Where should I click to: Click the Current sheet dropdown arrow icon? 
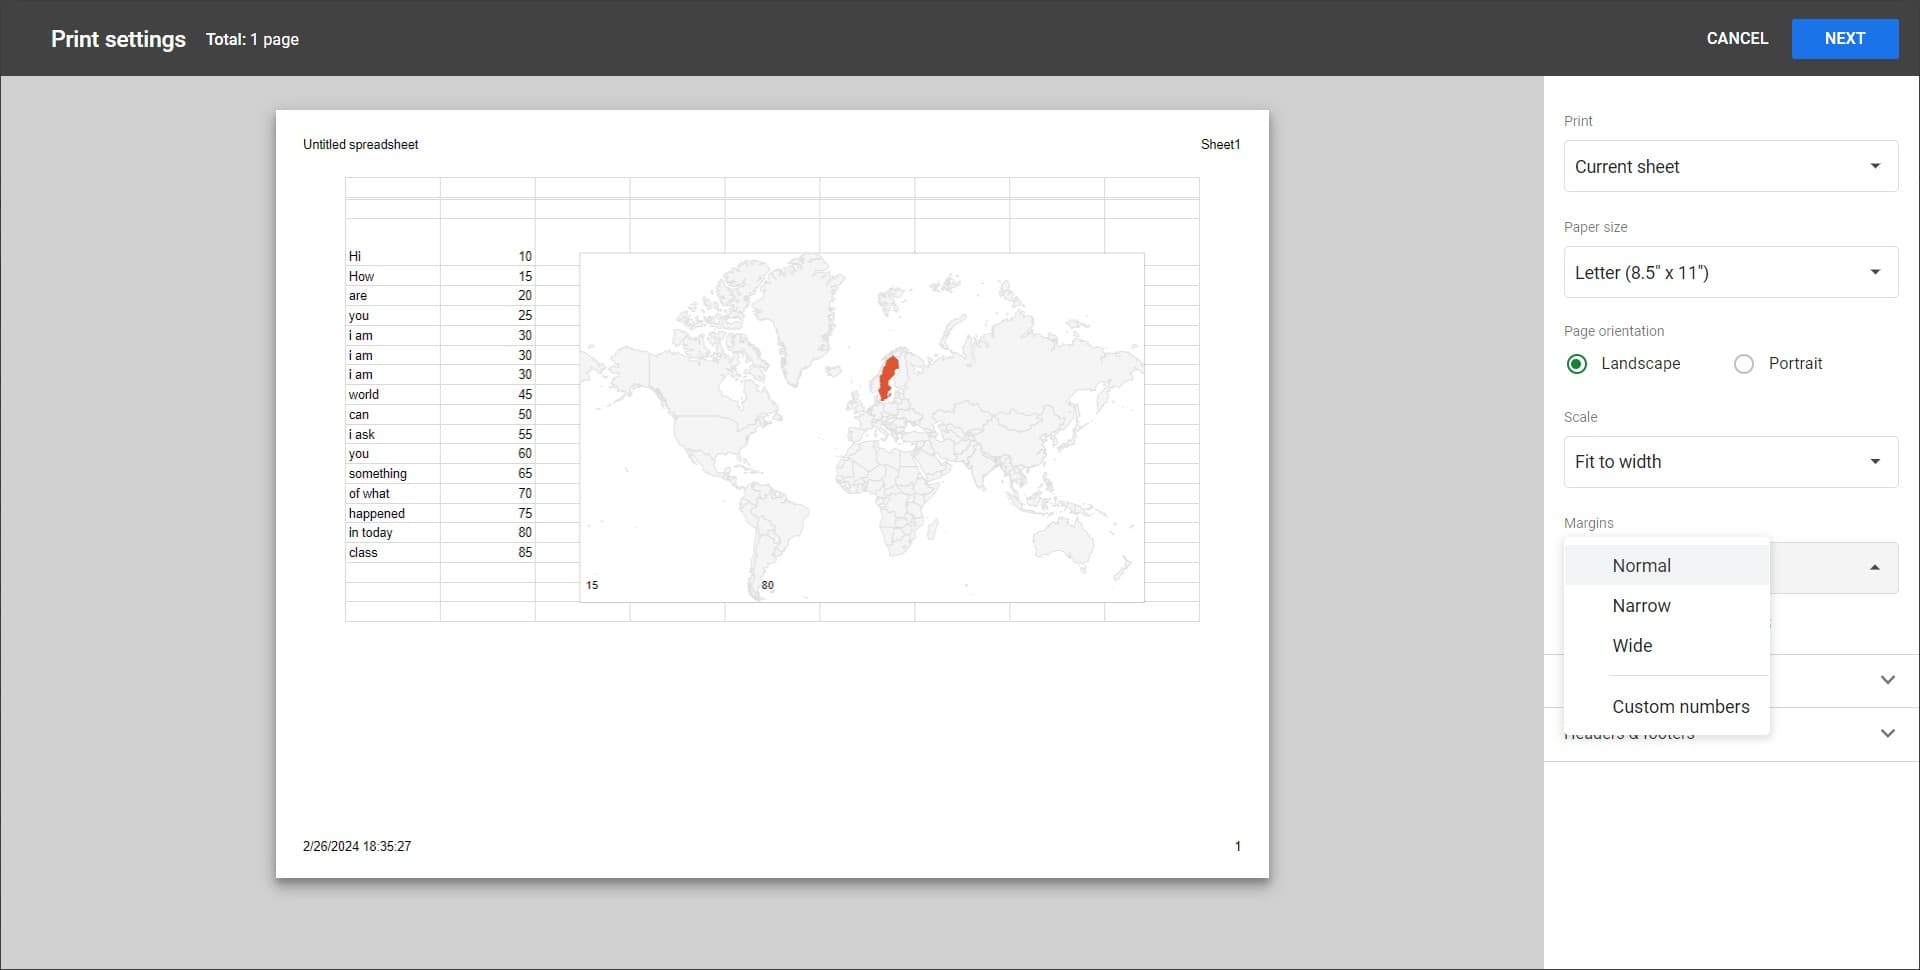1874,166
